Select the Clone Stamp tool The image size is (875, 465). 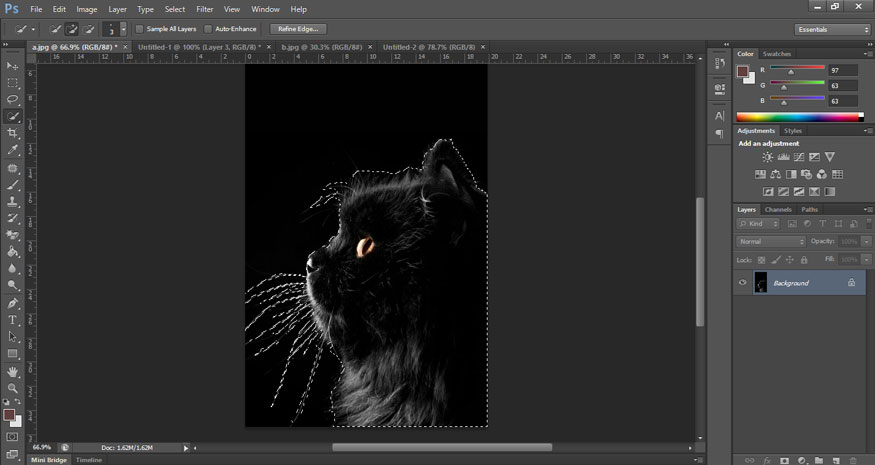[x=12, y=202]
